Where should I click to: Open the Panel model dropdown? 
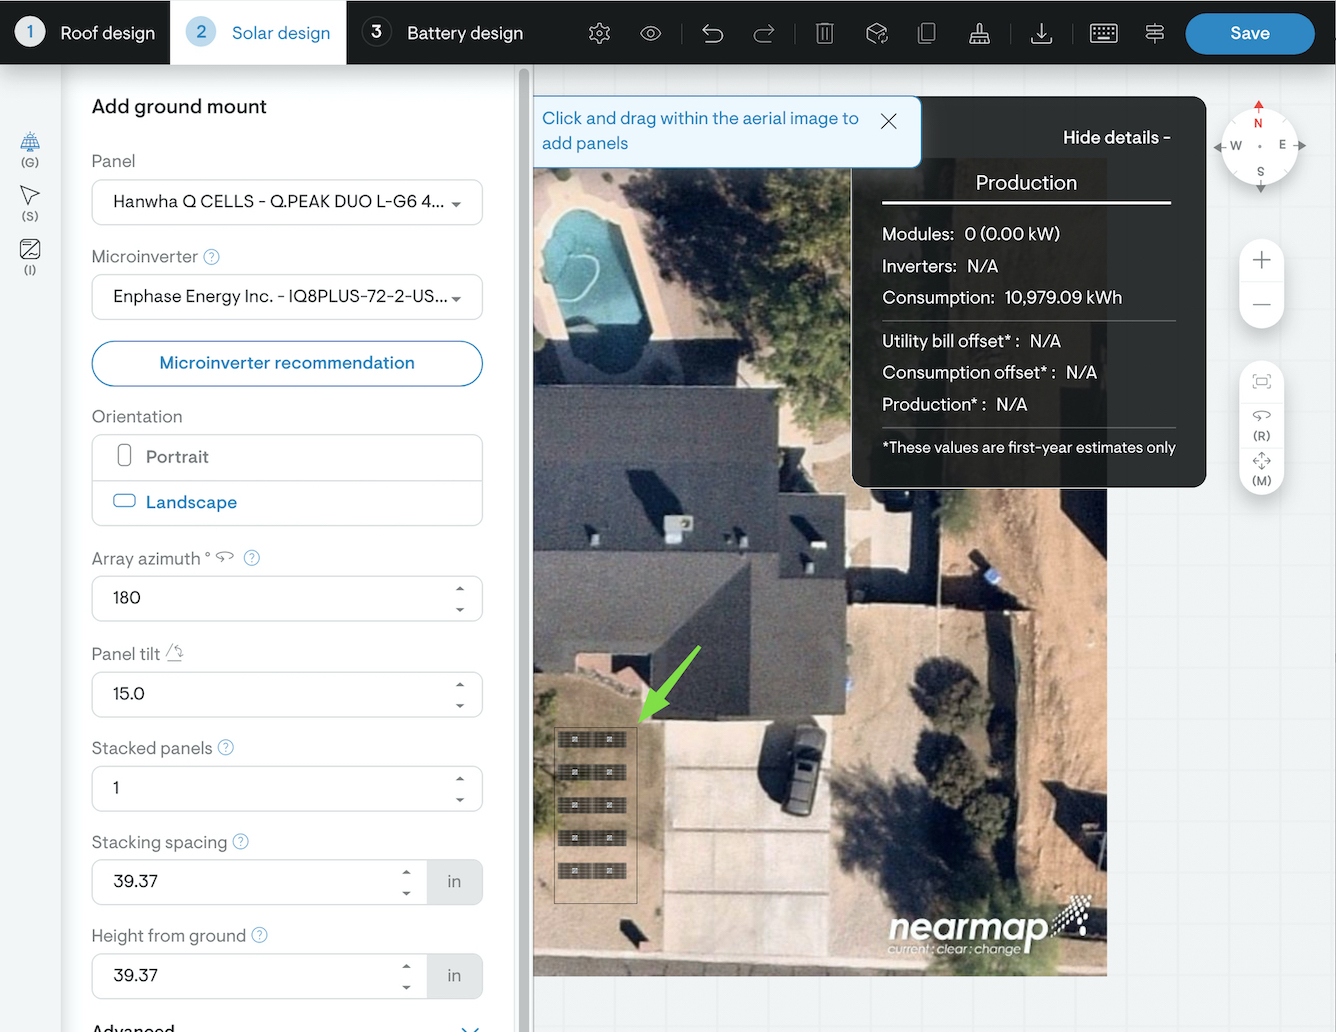coord(287,202)
